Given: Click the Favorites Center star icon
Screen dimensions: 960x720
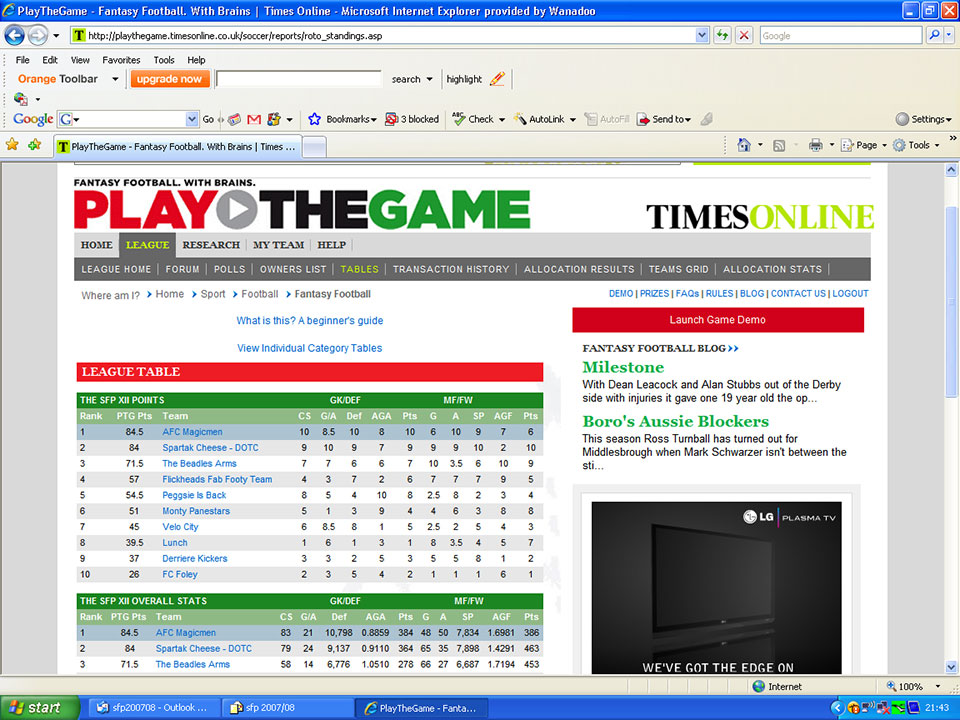Looking at the screenshot, I should tap(12, 145).
